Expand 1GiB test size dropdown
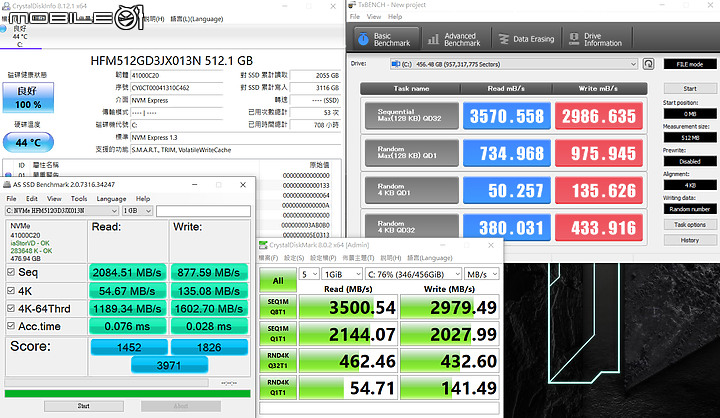The image size is (720, 418). pyautogui.click(x=342, y=274)
